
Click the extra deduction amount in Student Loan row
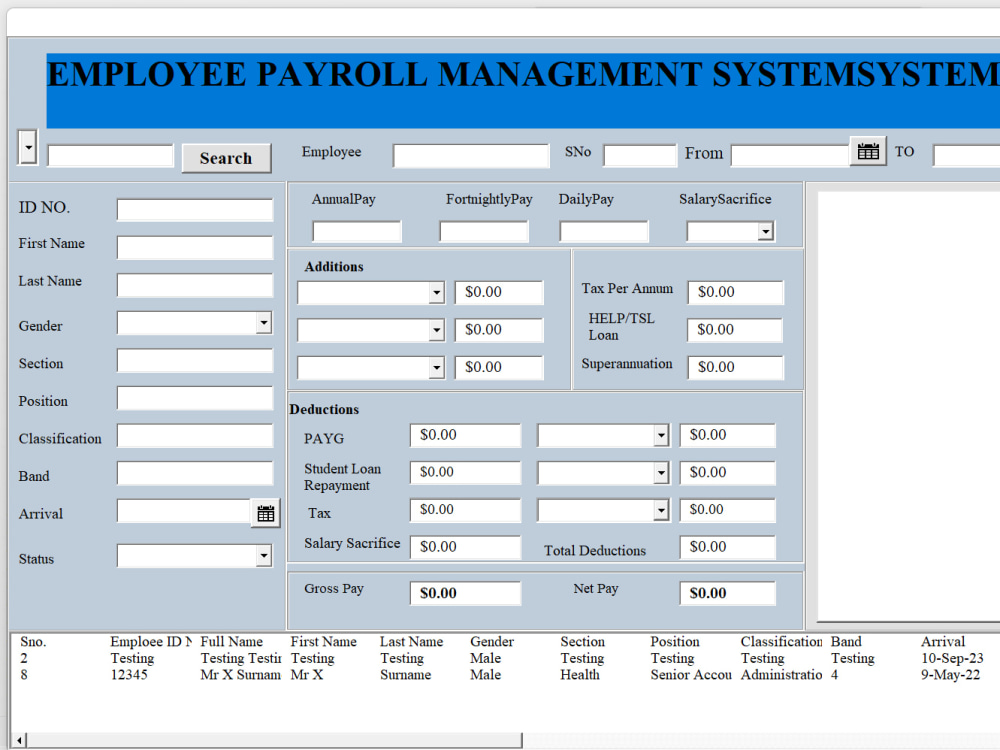point(728,473)
